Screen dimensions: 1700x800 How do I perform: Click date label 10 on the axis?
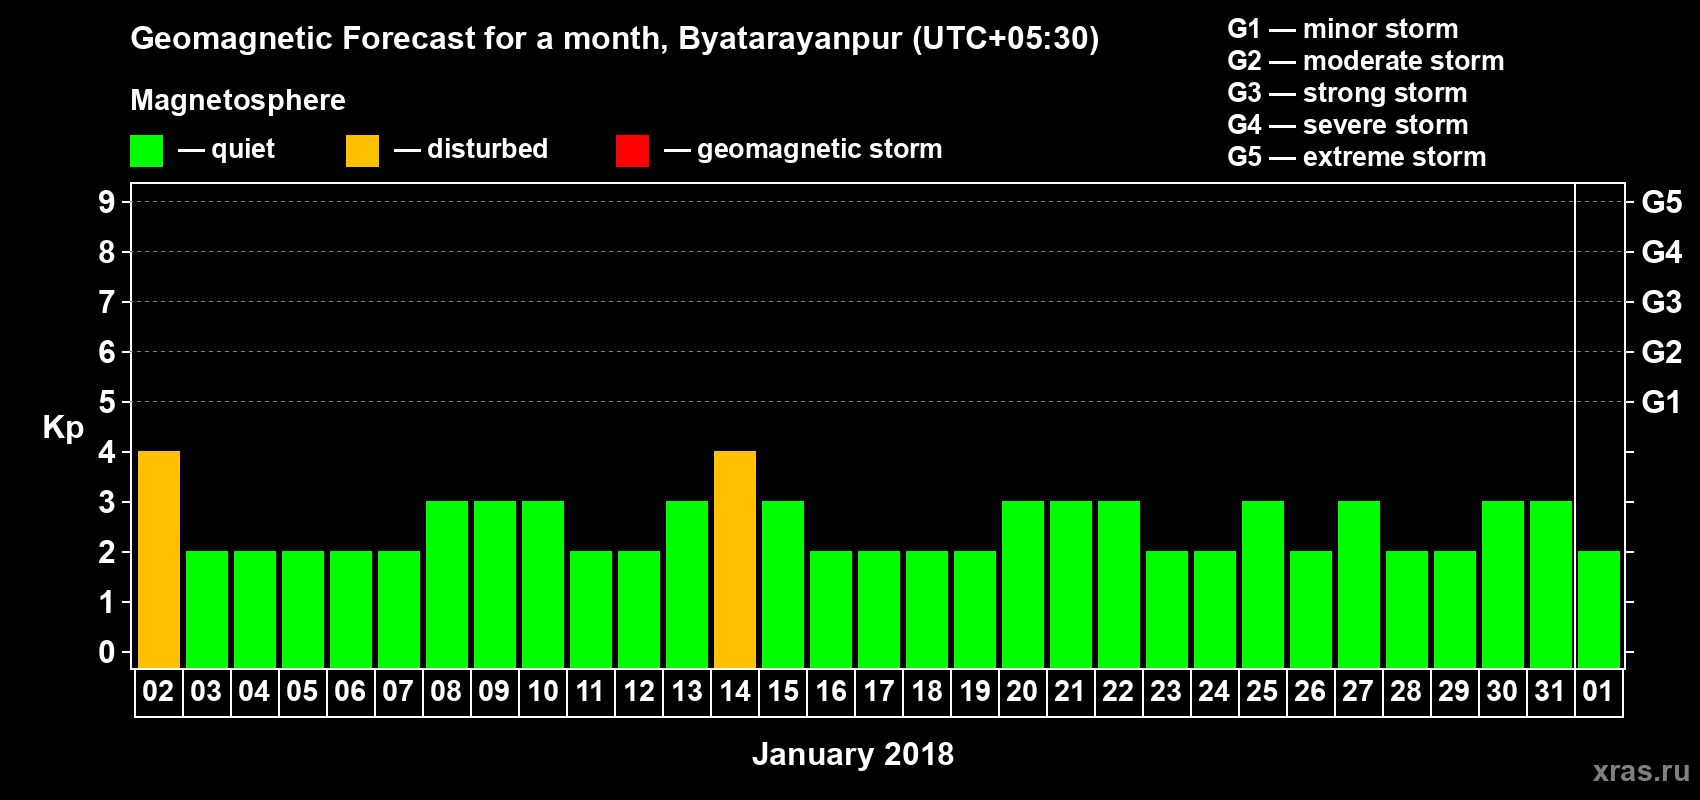pos(543,691)
